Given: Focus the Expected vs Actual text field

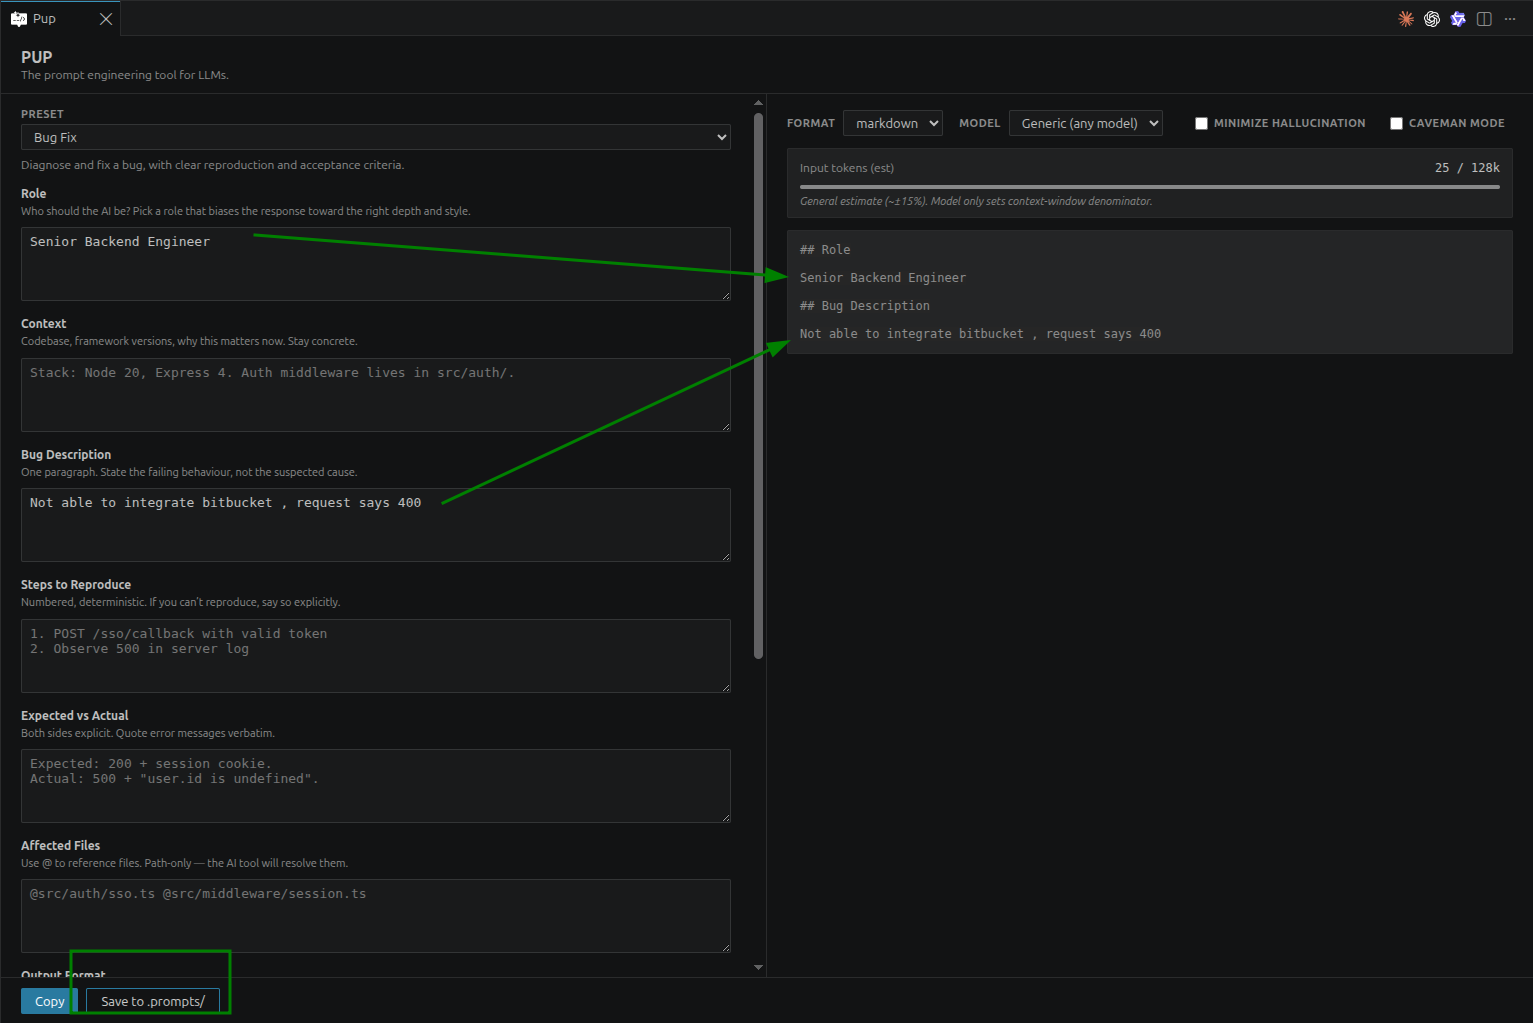Looking at the screenshot, I should [x=376, y=786].
